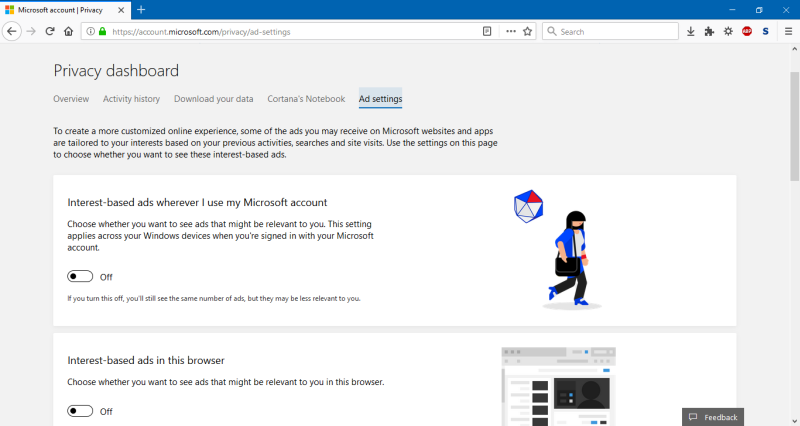Open the page actions three-dot menu
The height and width of the screenshot is (426, 800).
point(510,31)
